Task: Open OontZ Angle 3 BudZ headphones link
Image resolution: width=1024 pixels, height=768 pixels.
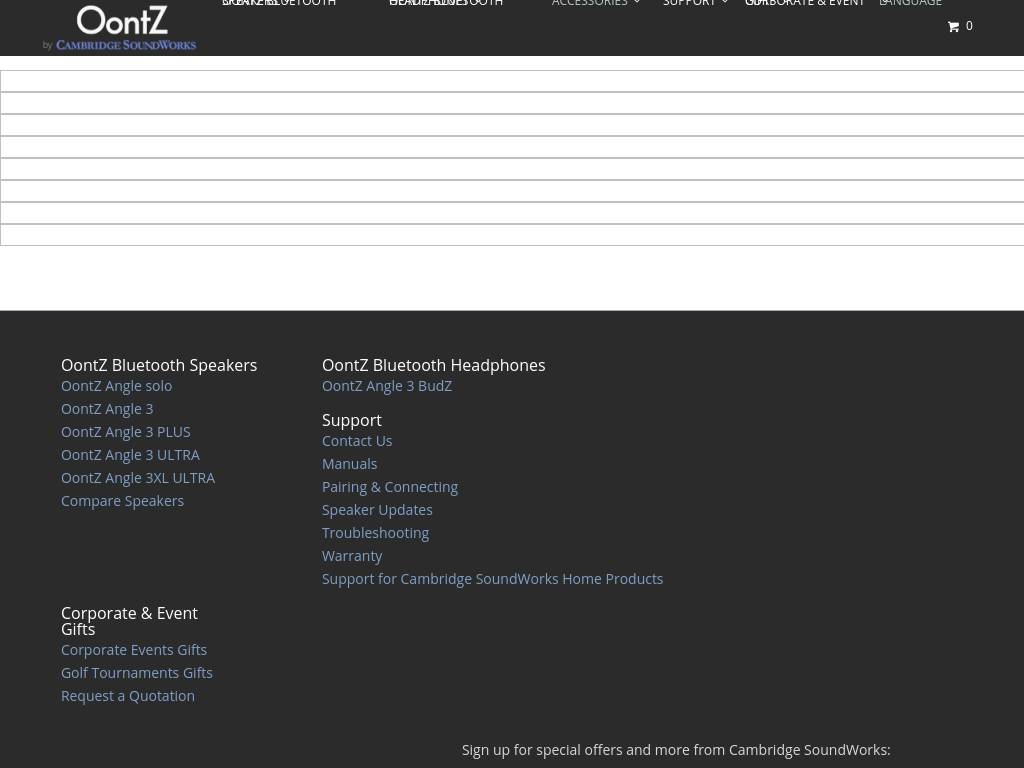Action: coord(387,386)
